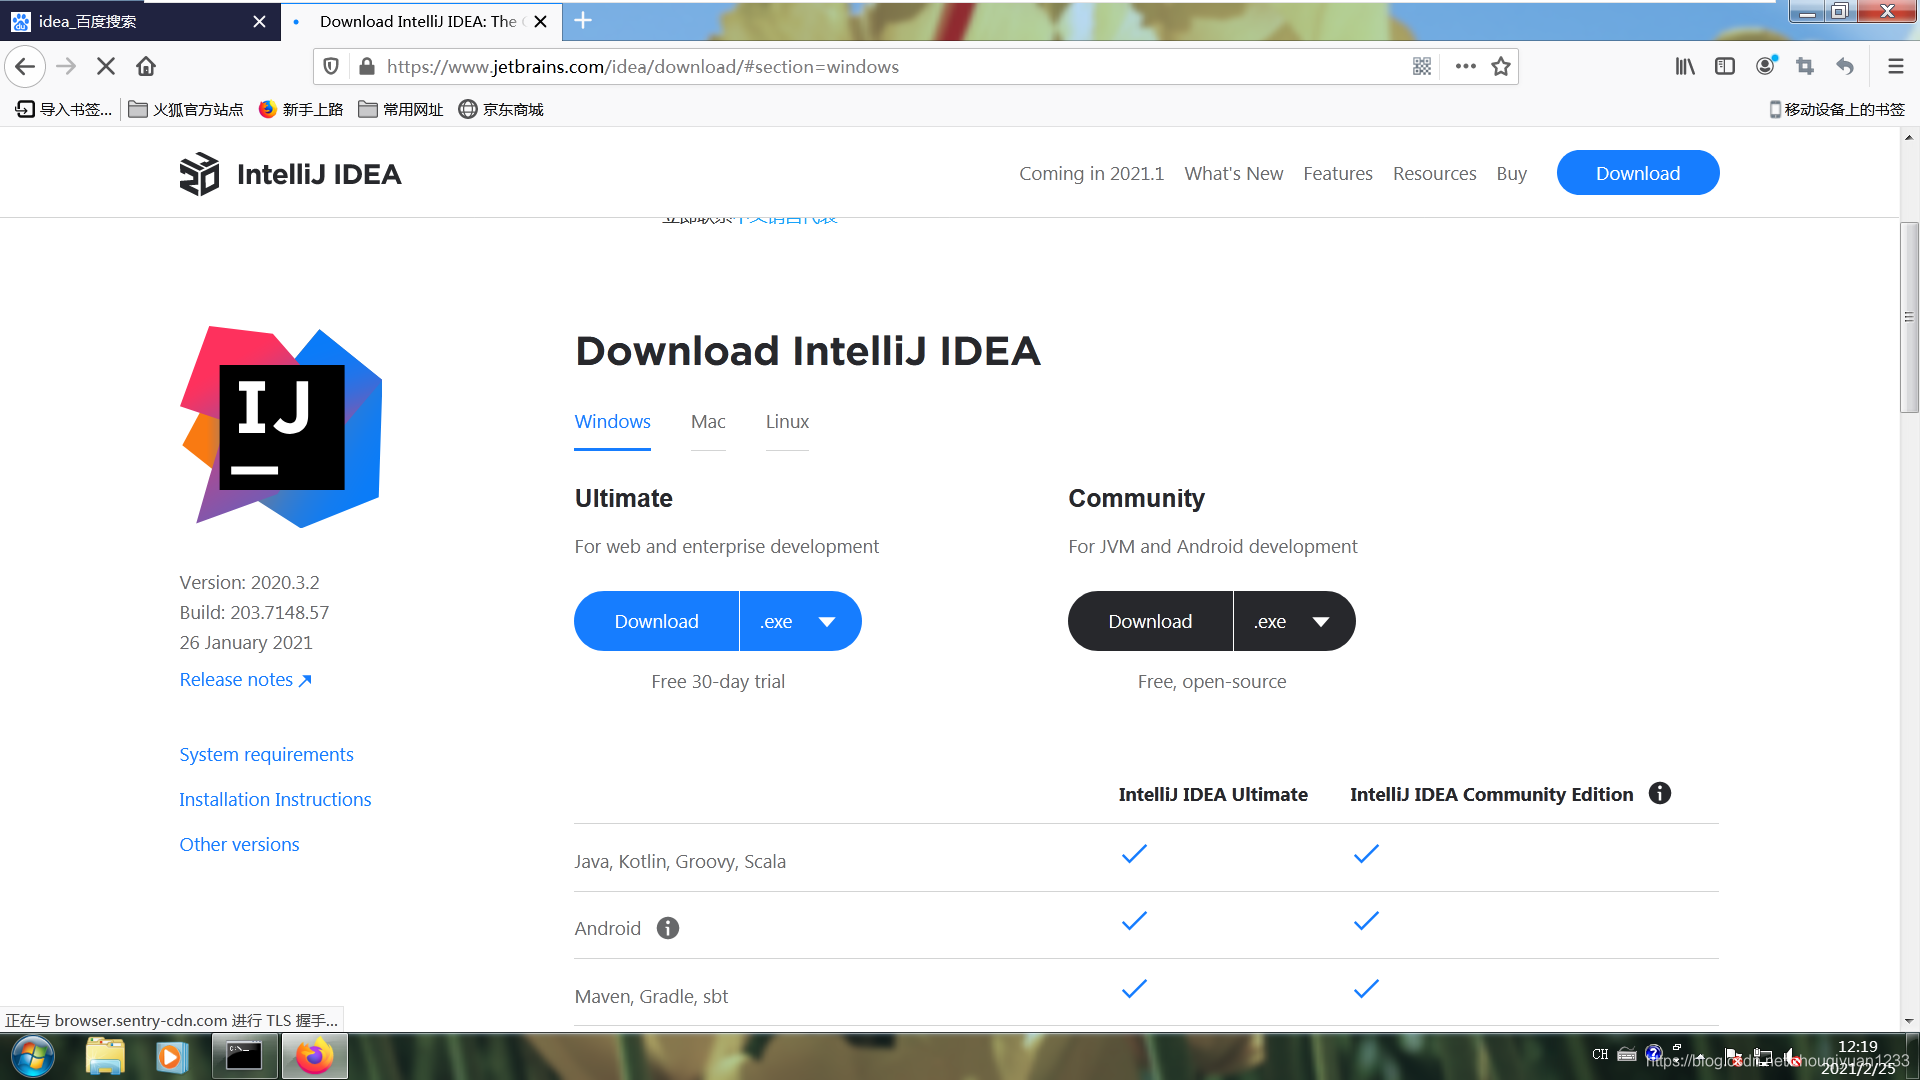
Task: Go back with the browser back arrow
Action: point(25,66)
